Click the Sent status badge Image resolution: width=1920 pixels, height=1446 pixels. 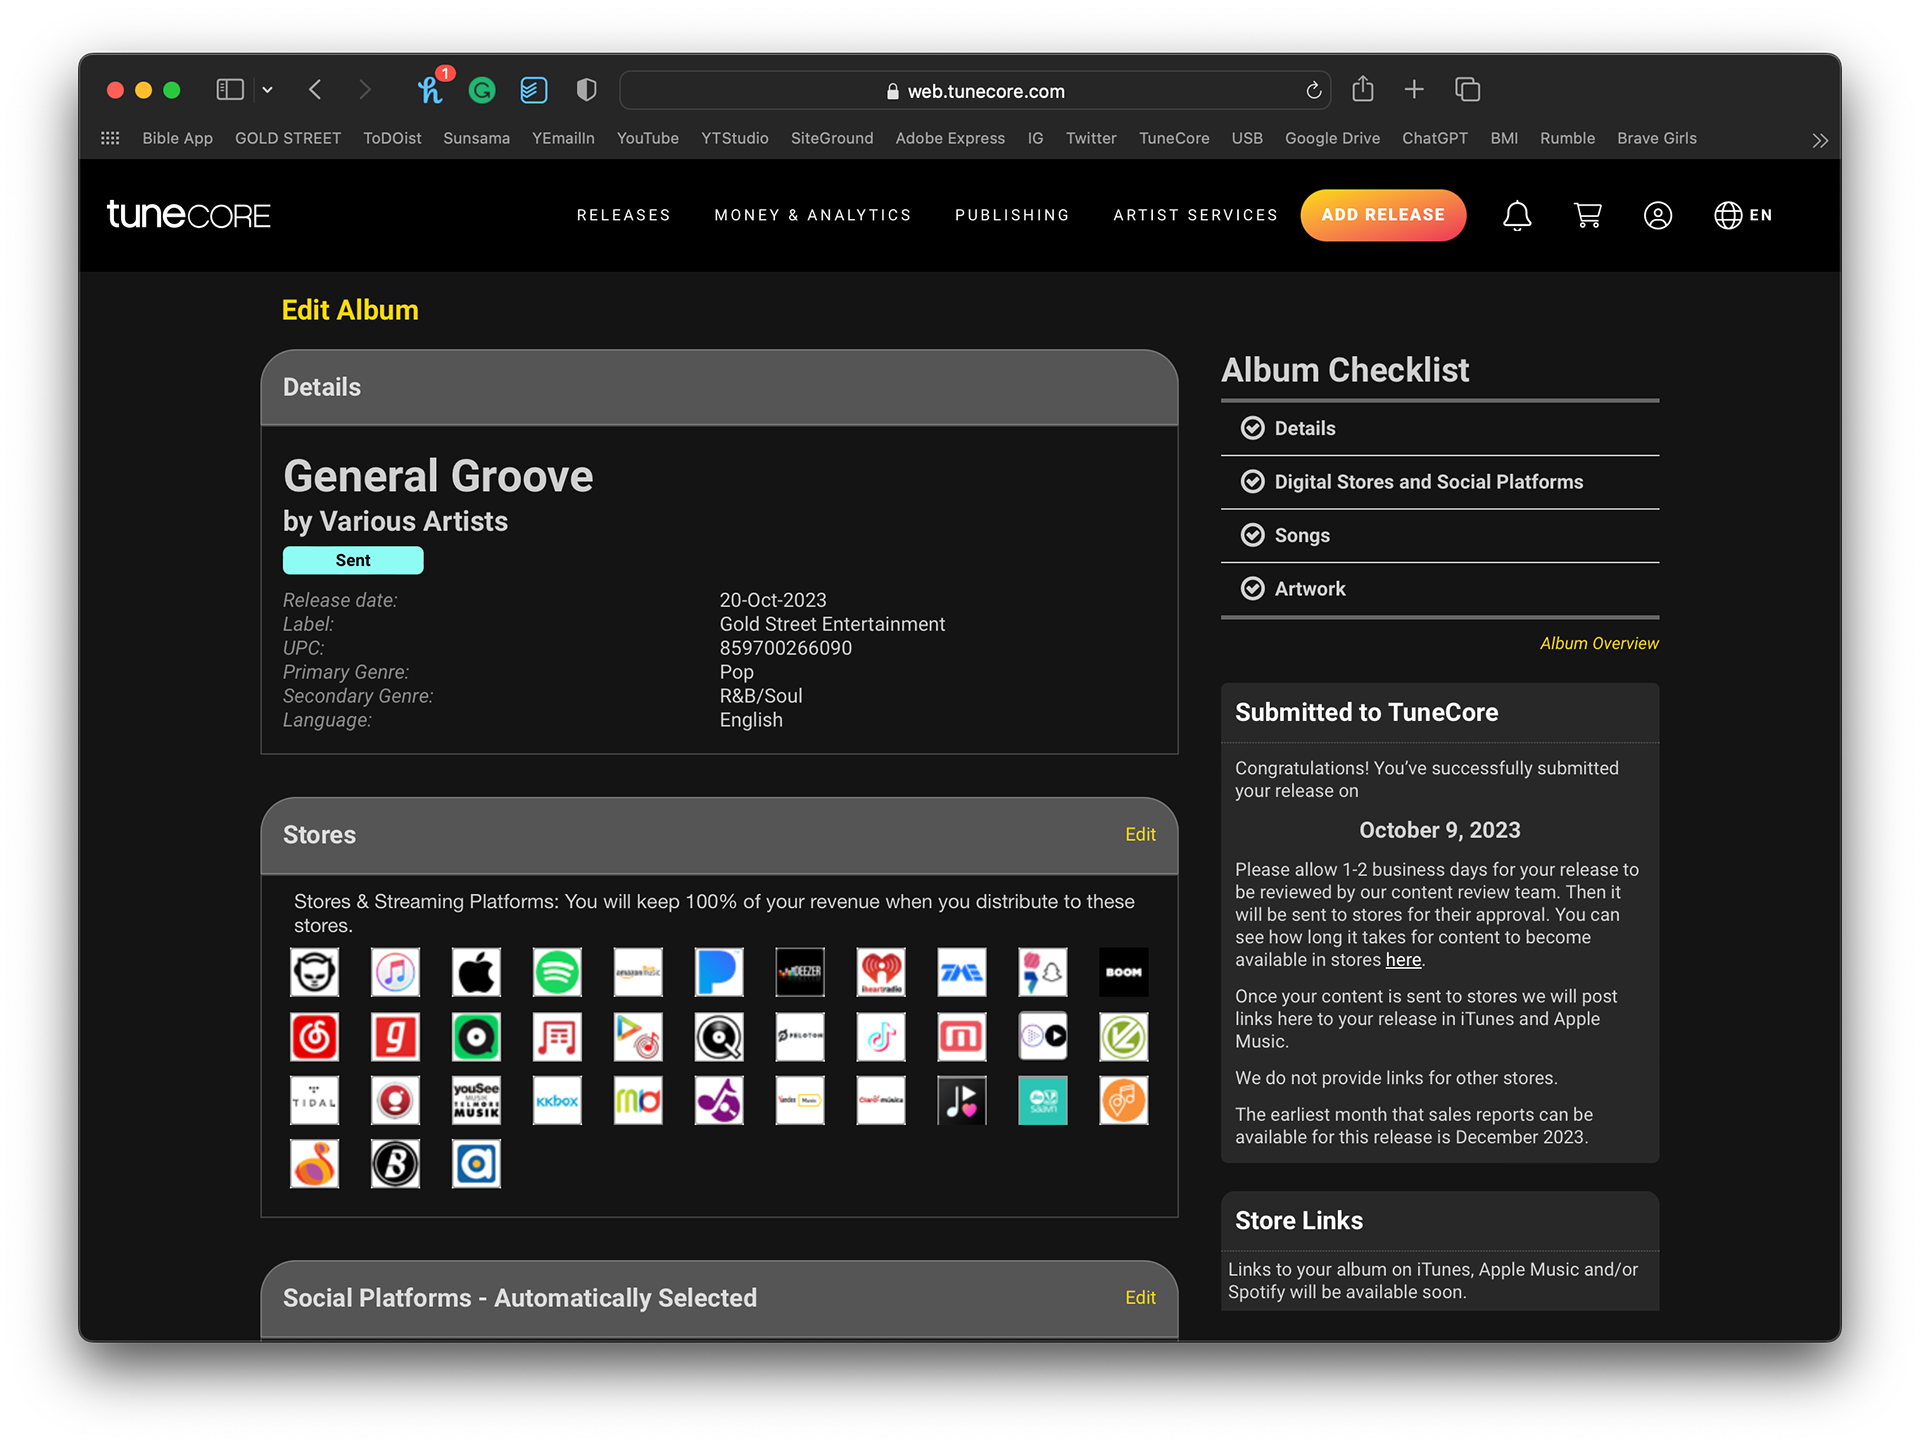tap(353, 560)
